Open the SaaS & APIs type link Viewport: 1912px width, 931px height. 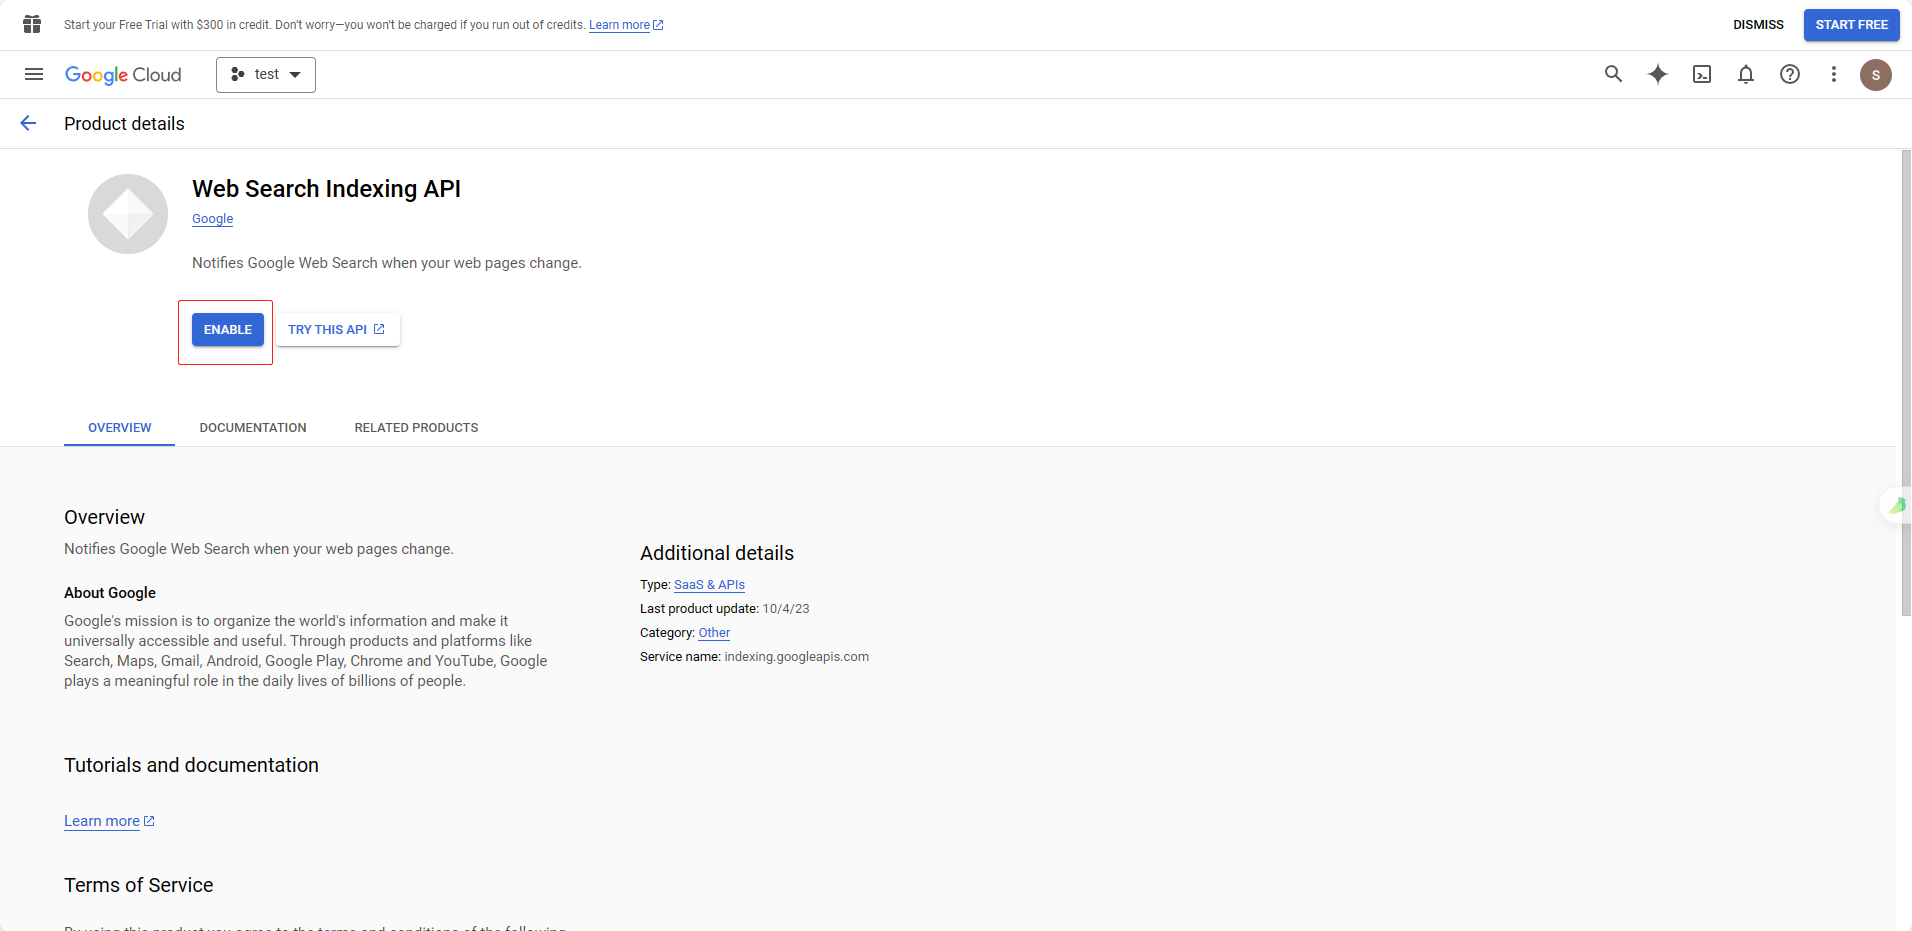coord(709,585)
